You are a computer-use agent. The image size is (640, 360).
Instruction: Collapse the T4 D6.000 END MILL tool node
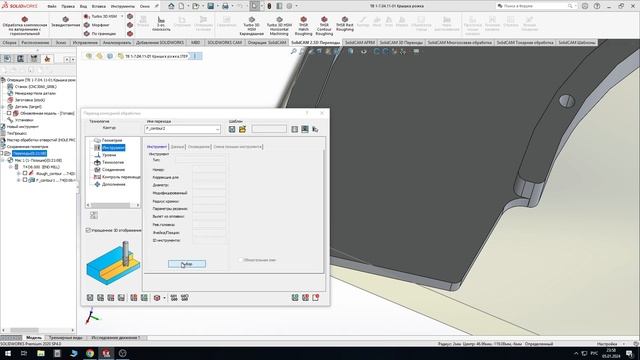[x=11, y=167]
